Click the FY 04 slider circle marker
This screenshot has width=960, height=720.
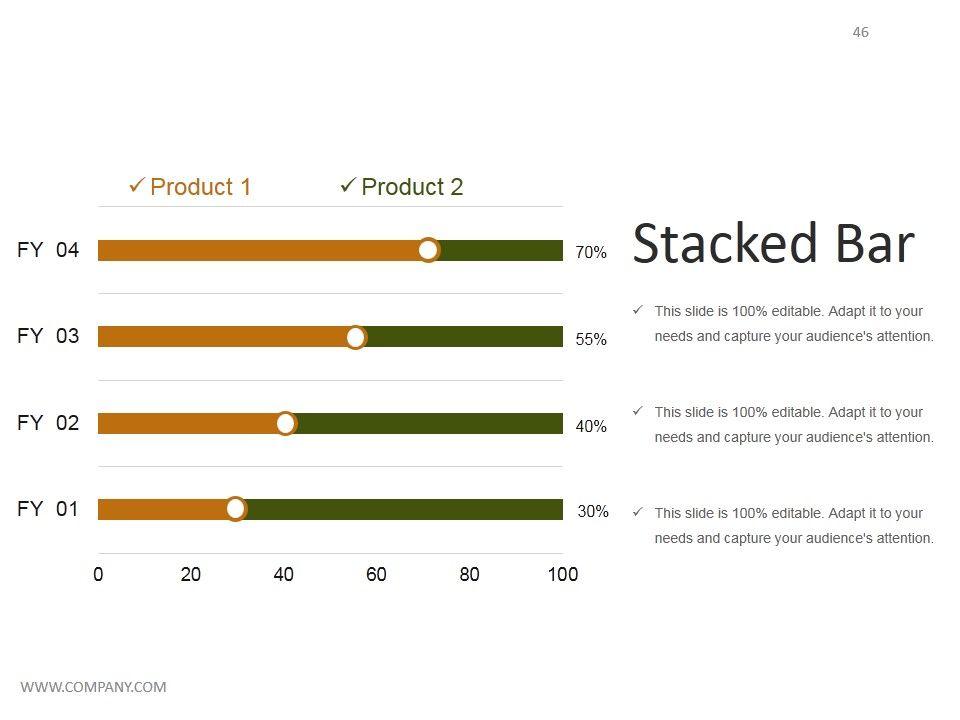click(x=428, y=250)
